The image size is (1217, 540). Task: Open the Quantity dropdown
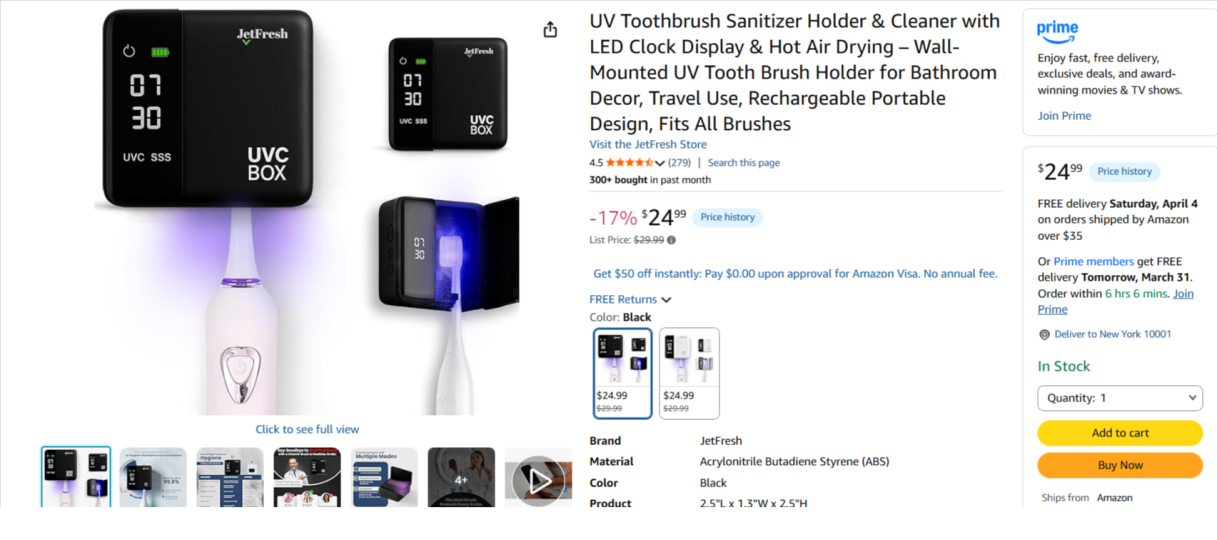[1120, 398]
